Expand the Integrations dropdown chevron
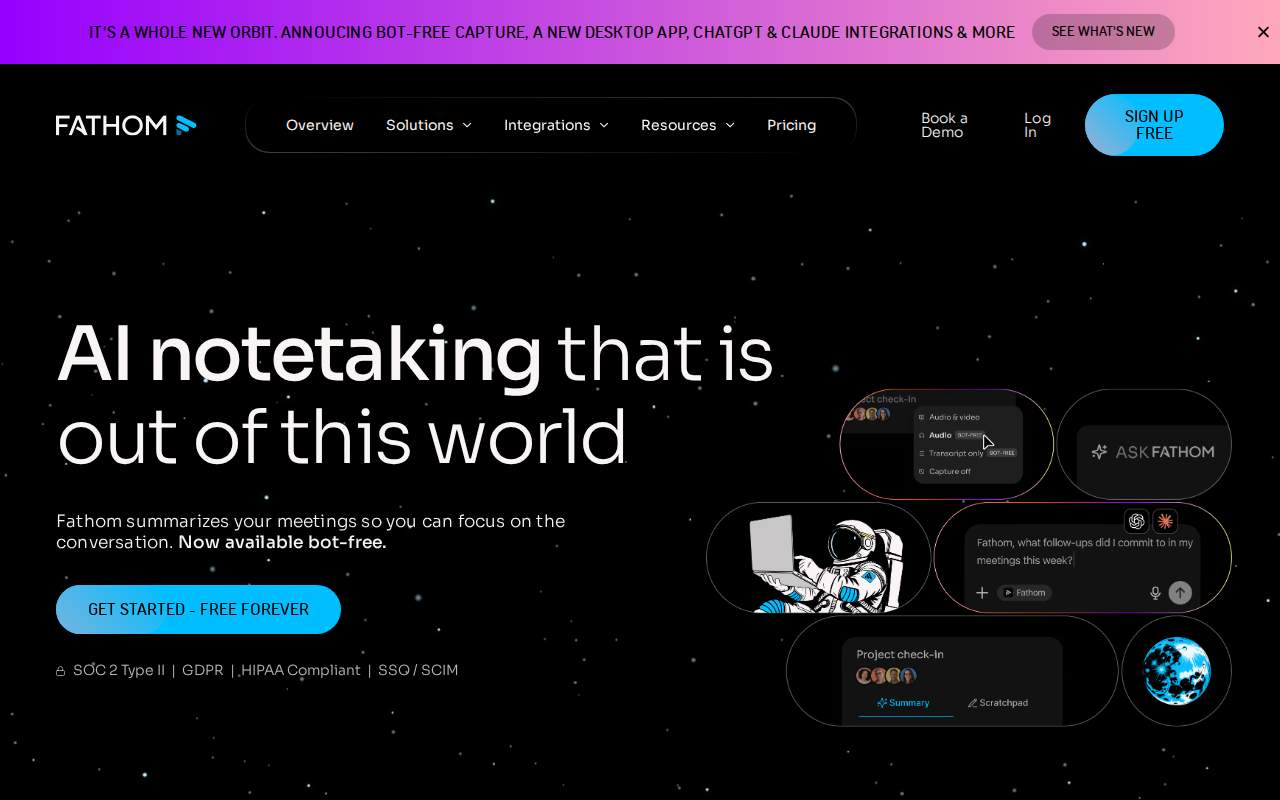Screen dimensions: 1280x800 [x=604, y=125]
